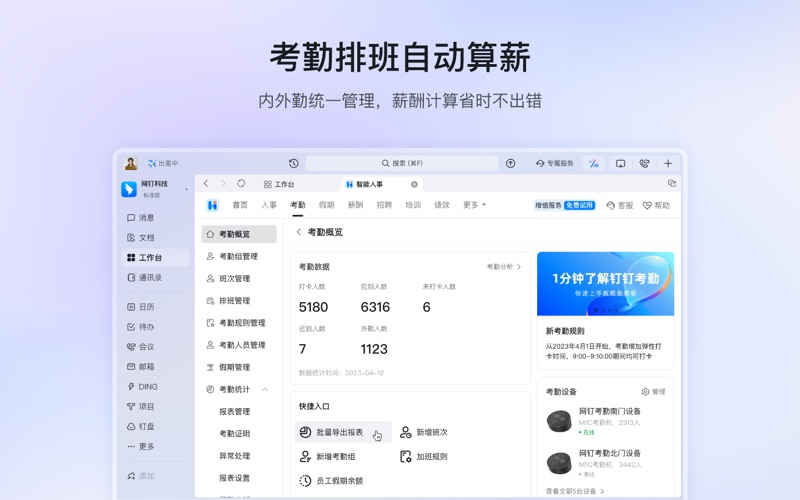Viewport: 800px width, 500px height.
Task: Click the blue AI slash icon
Action: [593, 163]
